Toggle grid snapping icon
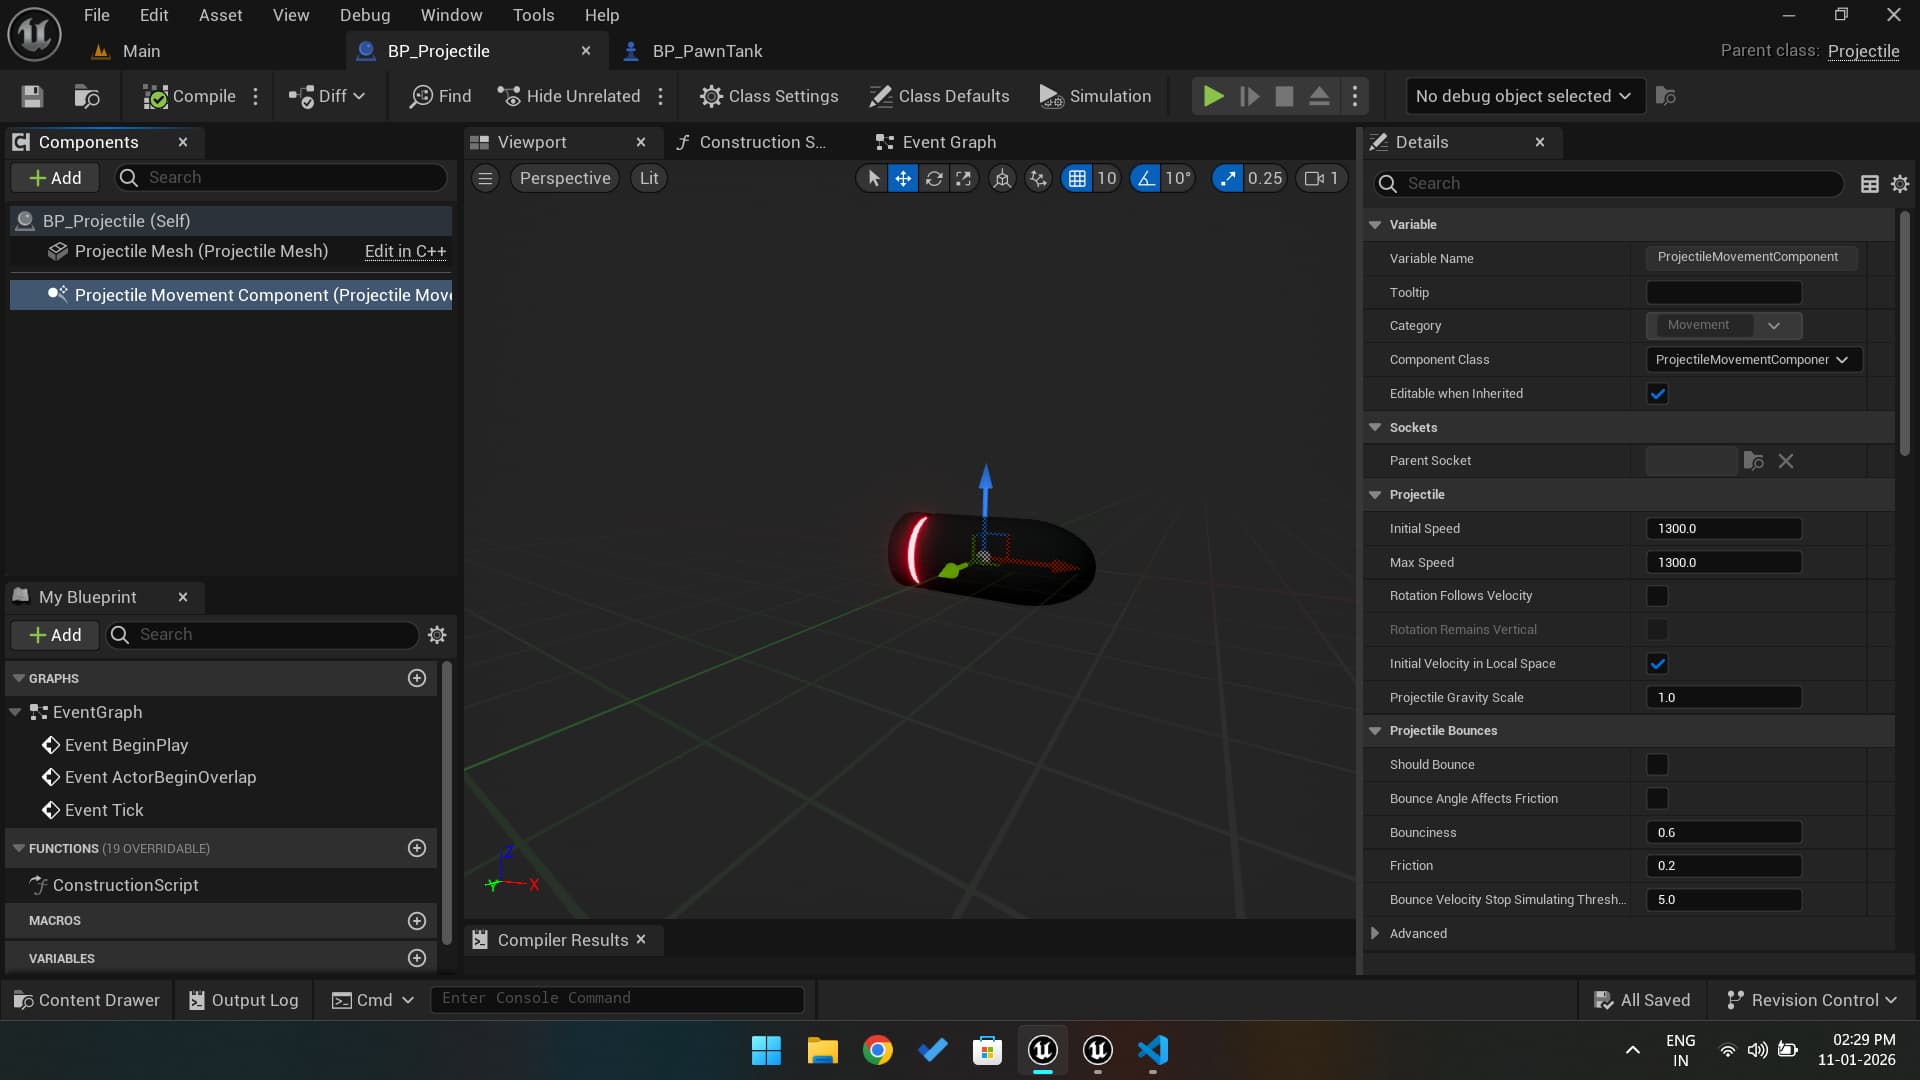1920x1080 pixels. [1077, 178]
